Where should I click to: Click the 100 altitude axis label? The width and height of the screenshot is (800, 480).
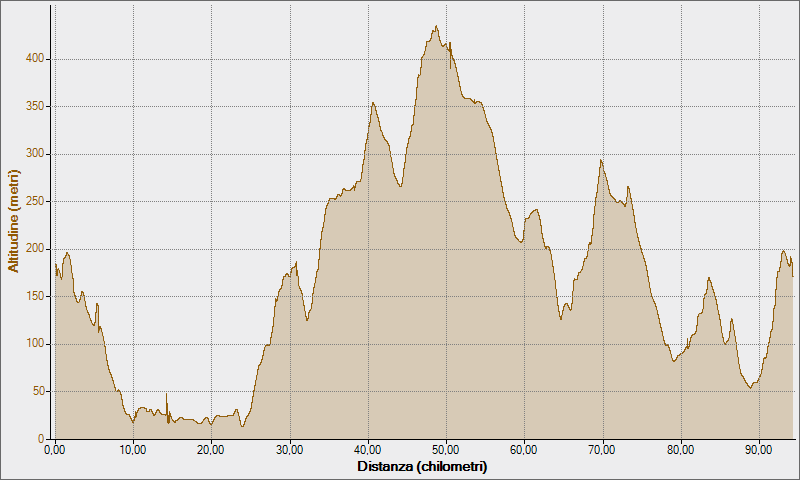[x=35, y=344]
